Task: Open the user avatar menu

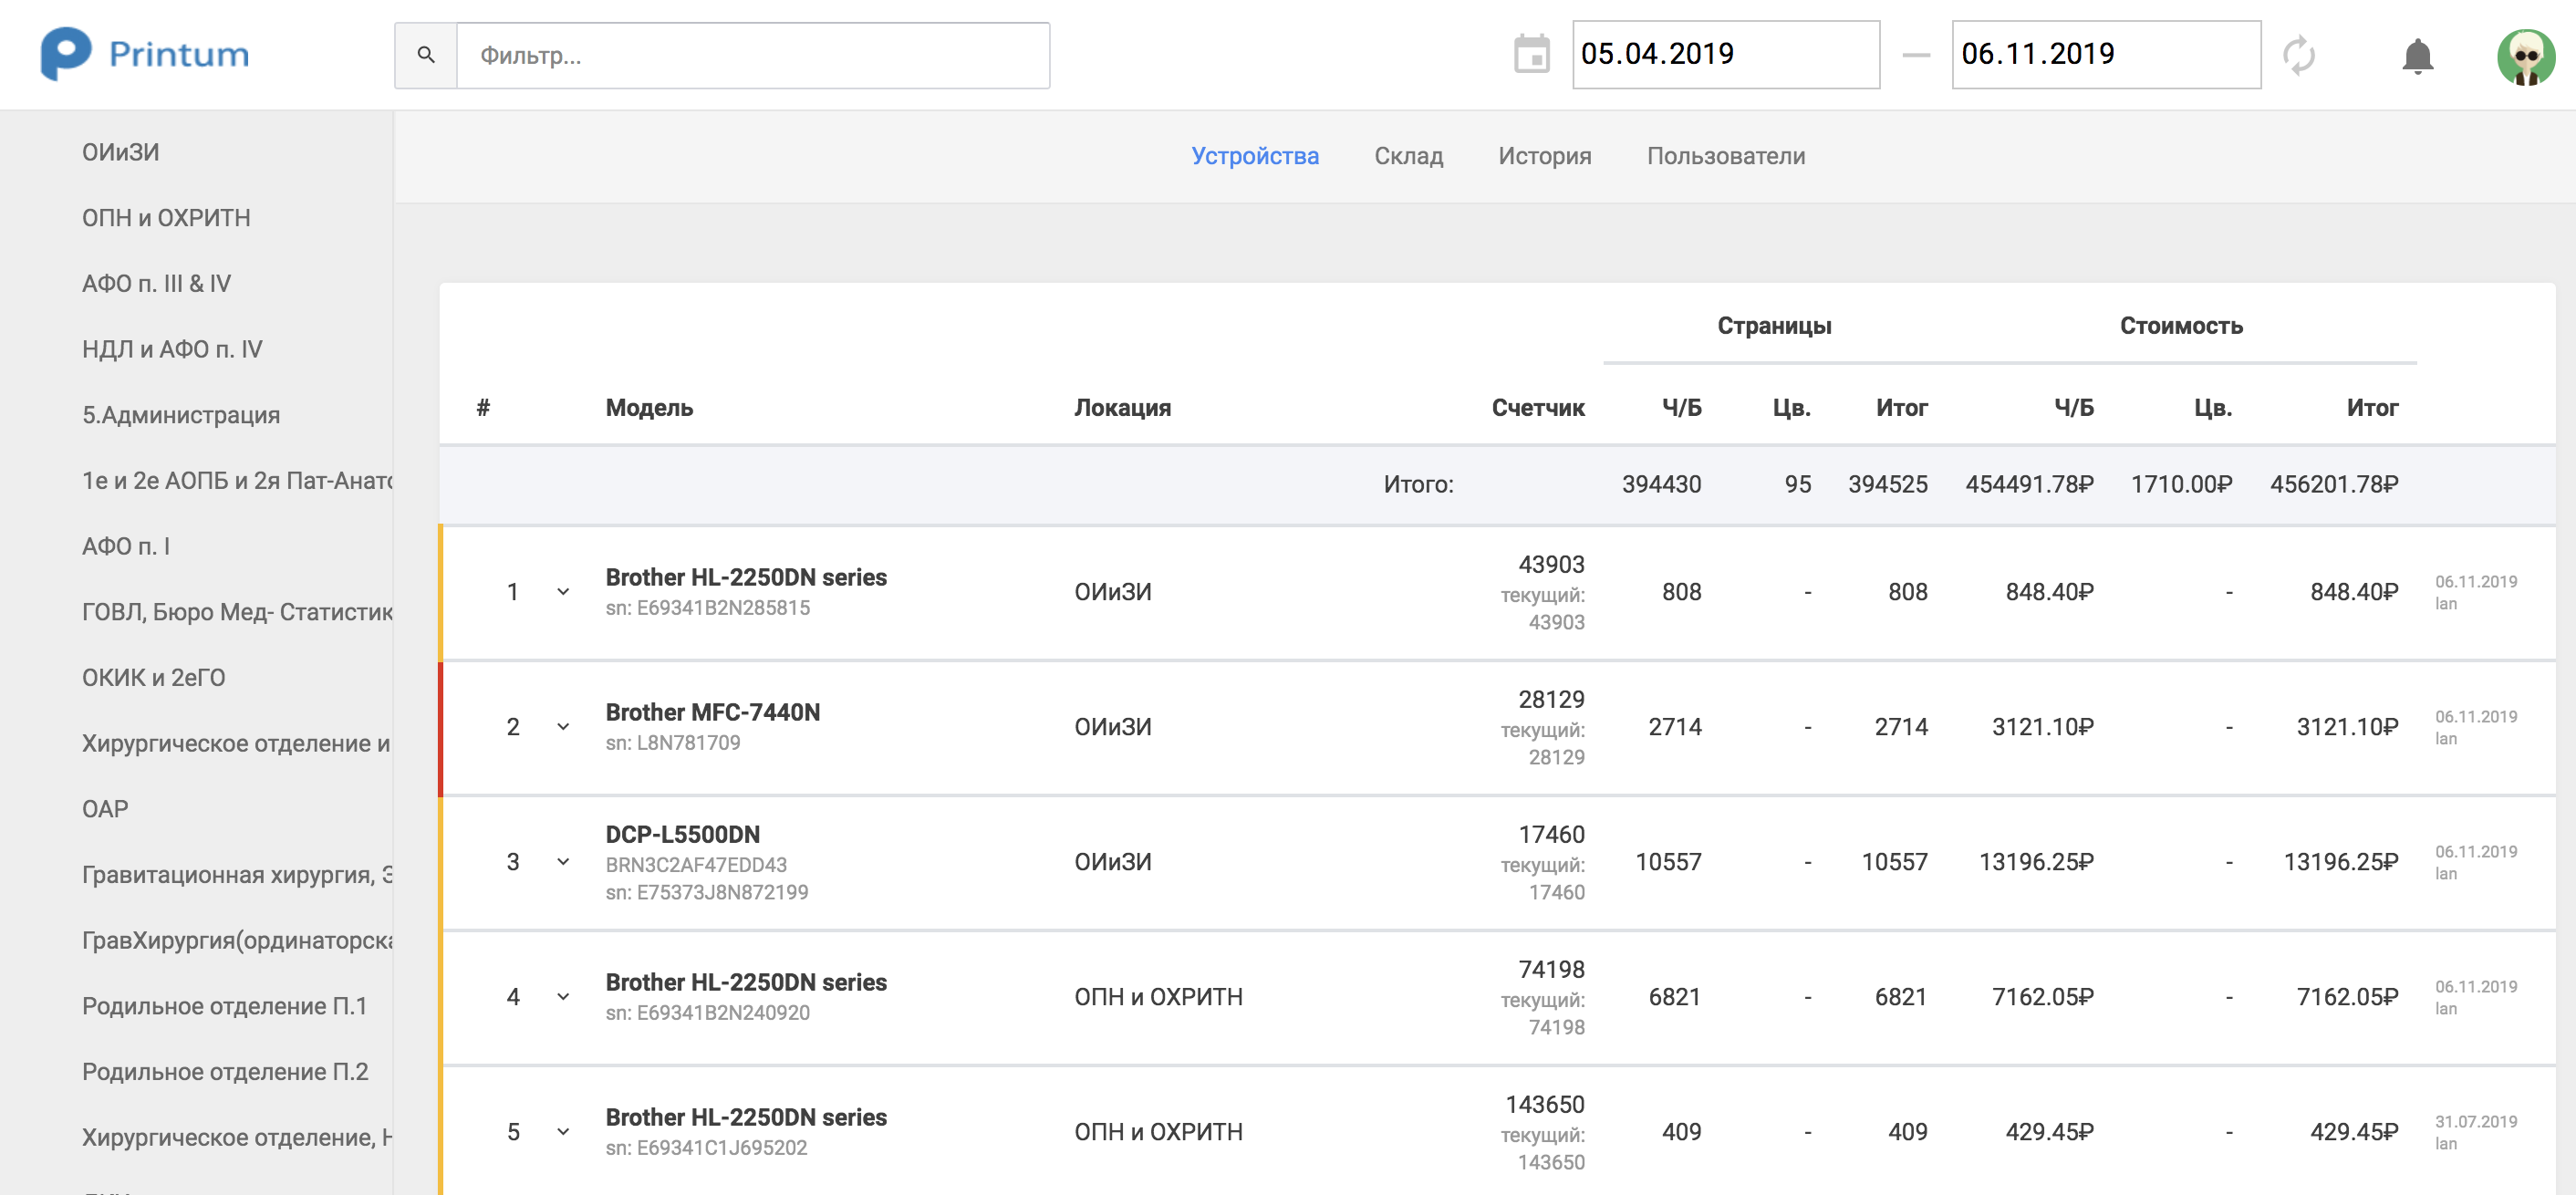Action: point(2526,57)
